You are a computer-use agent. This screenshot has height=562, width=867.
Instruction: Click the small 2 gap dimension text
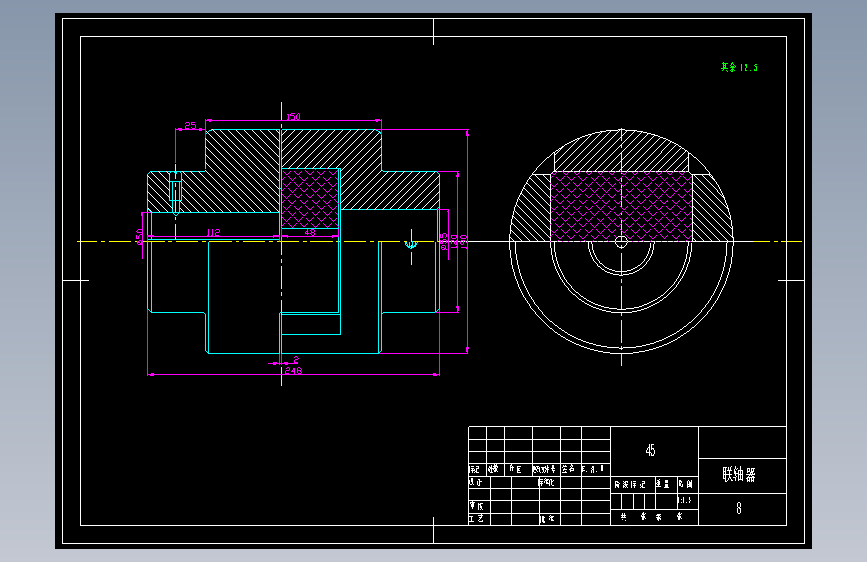coord(296,360)
